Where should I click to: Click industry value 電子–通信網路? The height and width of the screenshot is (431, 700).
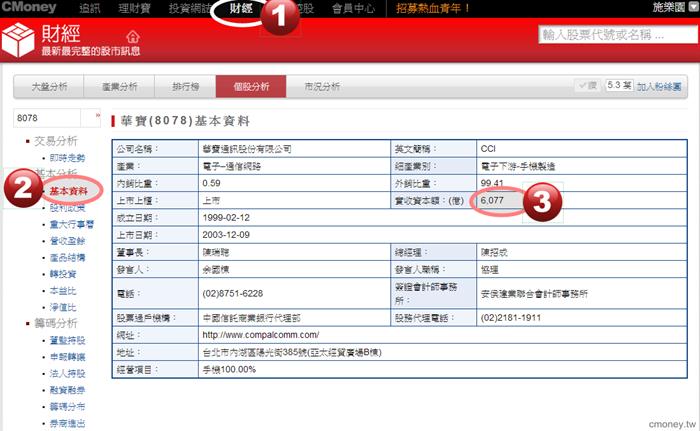[x=231, y=166]
